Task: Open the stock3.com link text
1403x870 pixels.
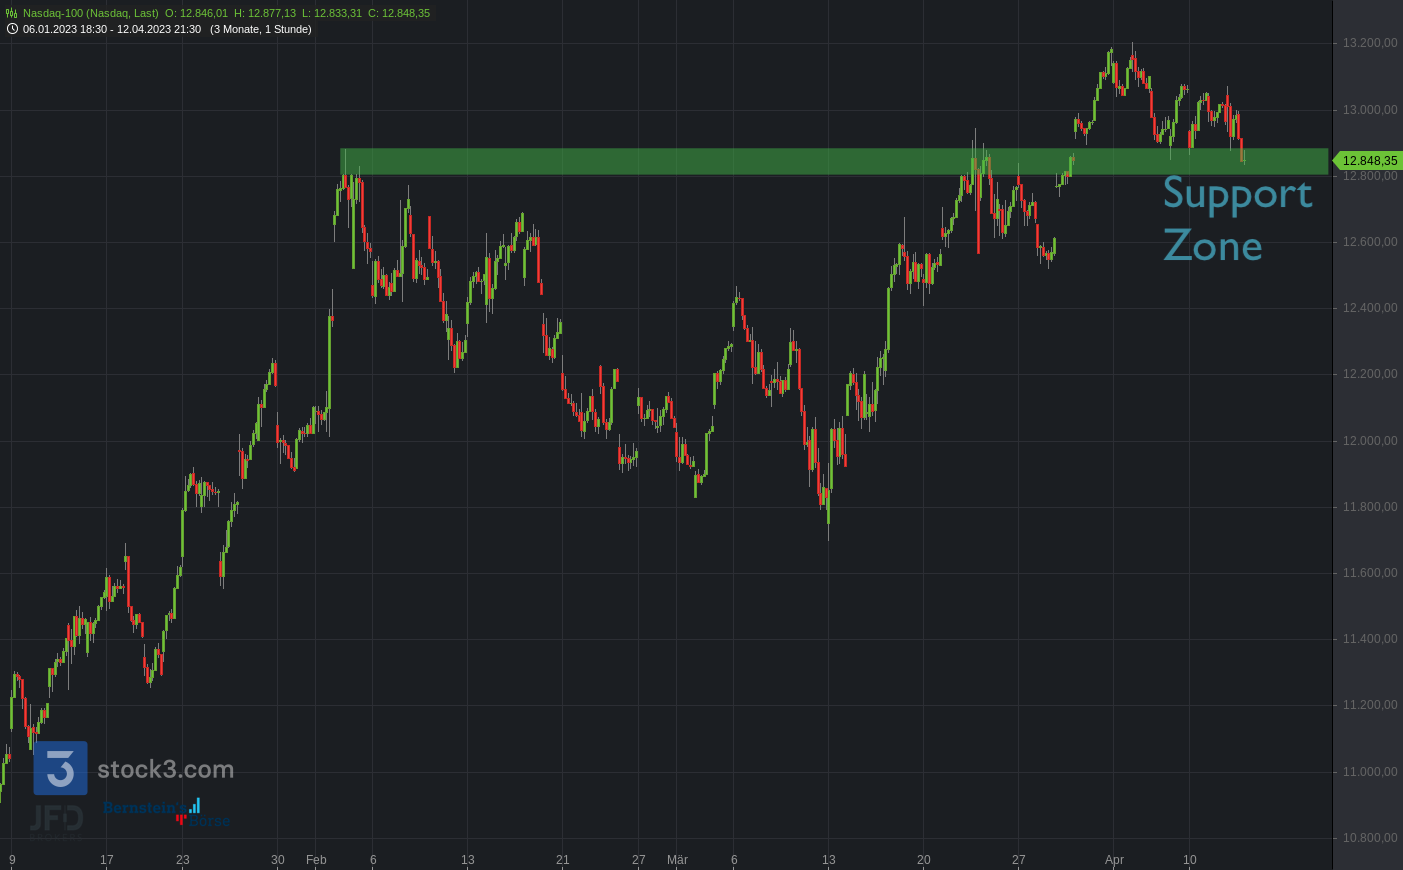Action: tap(165, 769)
